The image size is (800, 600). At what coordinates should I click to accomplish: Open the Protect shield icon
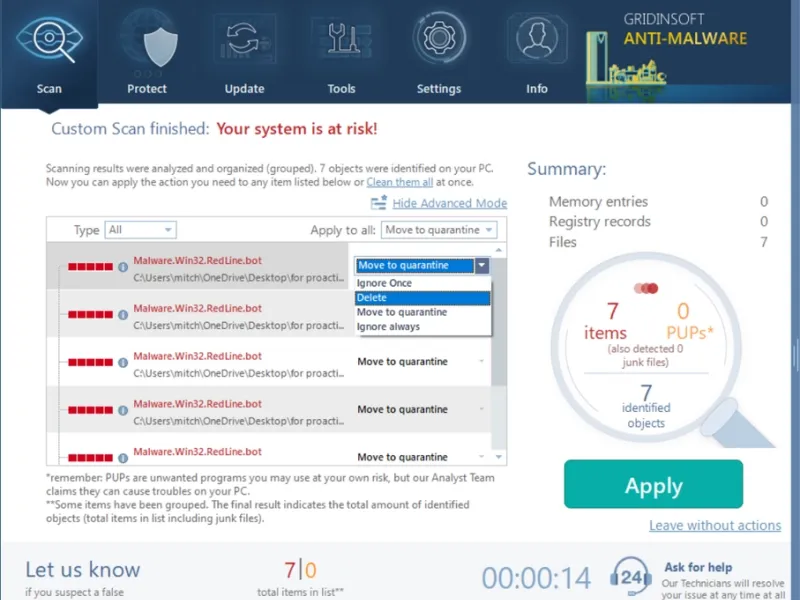pos(160,46)
